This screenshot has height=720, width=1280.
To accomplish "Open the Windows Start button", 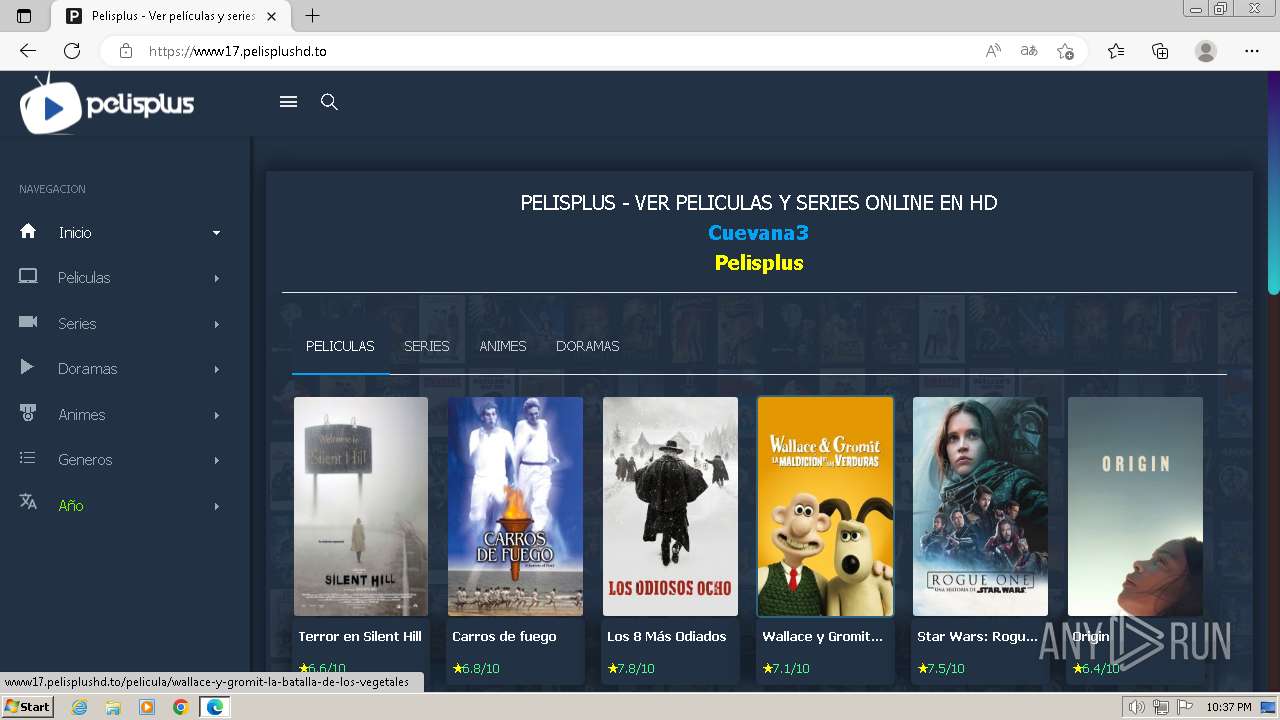I will (x=28, y=707).
